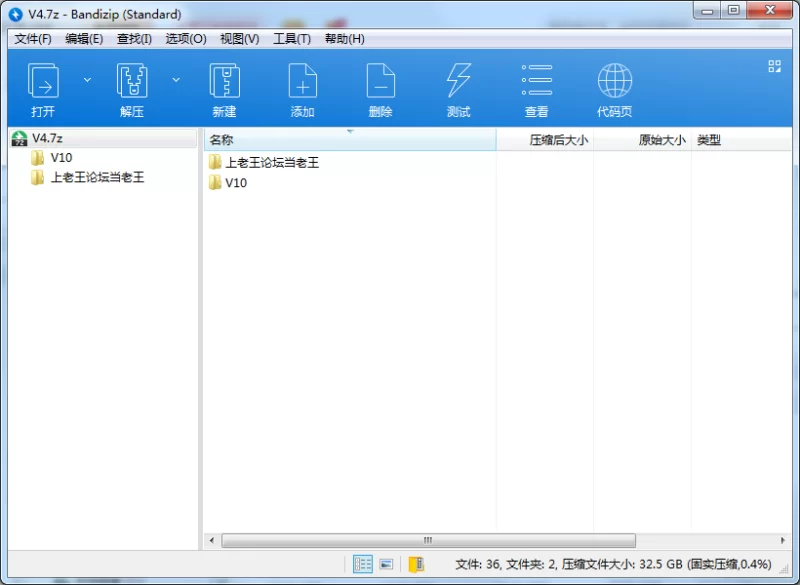Click the View (查看) list icon
Image resolution: width=800 pixels, height=585 pixels.
(x=537, y=80)
